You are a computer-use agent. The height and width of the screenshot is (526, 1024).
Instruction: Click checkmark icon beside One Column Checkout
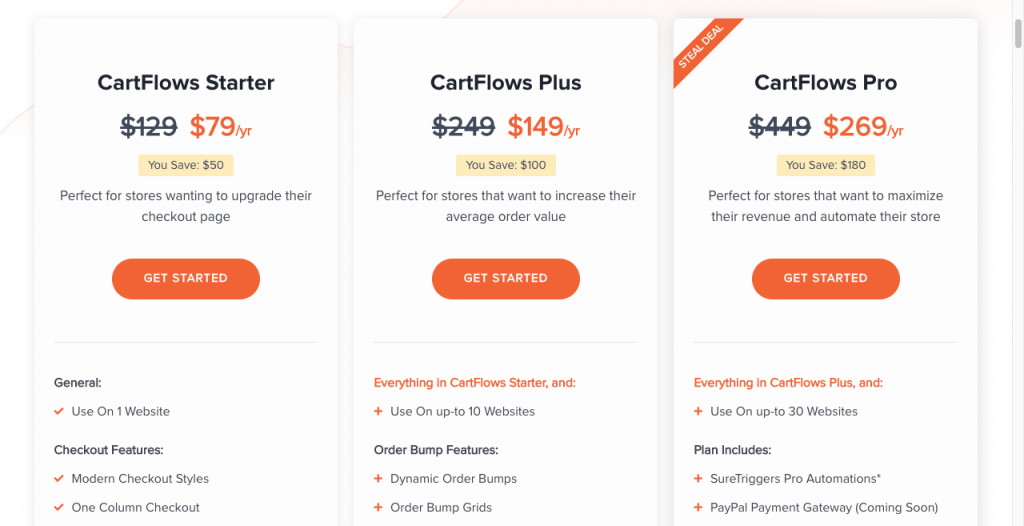(x=59, y=507)
